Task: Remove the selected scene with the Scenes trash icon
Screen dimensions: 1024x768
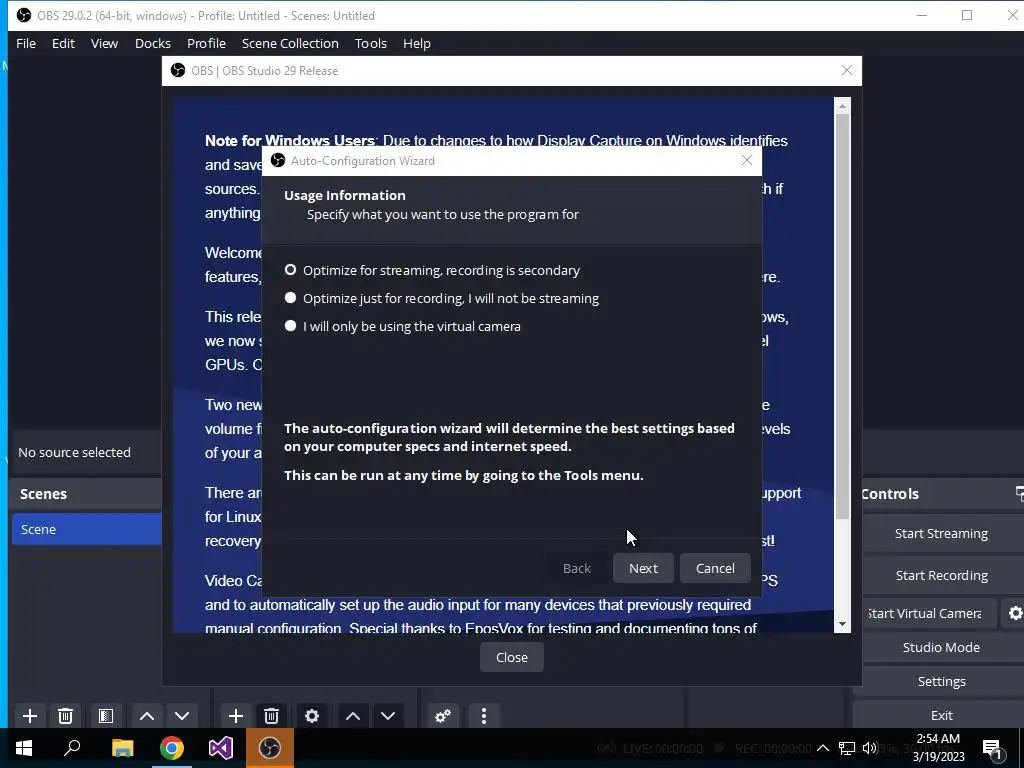Action: tap(65, 716)
